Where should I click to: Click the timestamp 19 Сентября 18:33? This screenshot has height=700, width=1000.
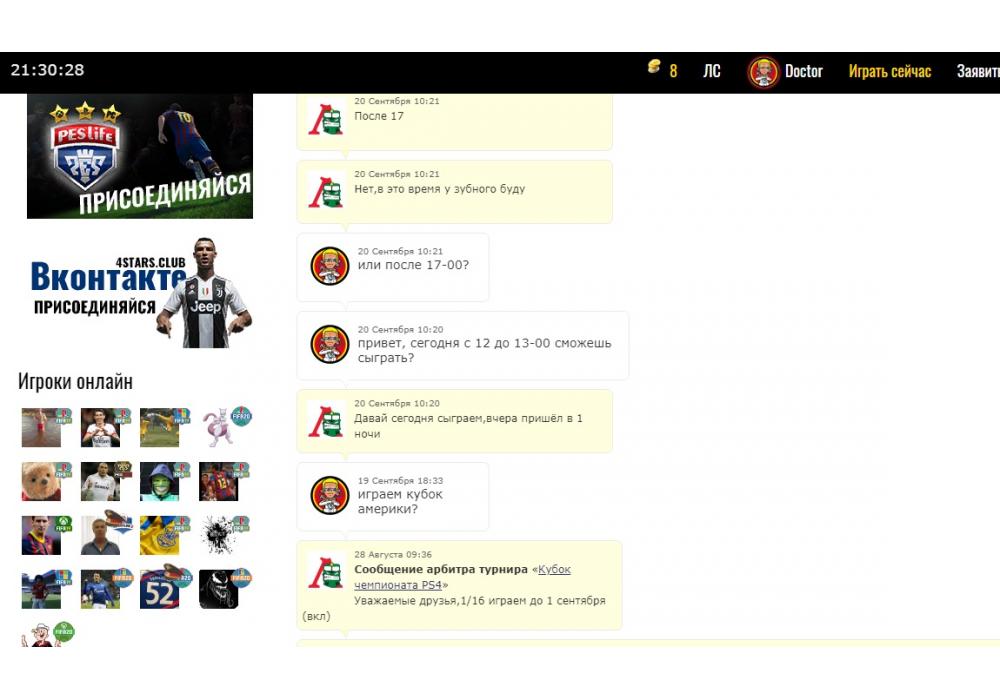[x=401, y=481]
